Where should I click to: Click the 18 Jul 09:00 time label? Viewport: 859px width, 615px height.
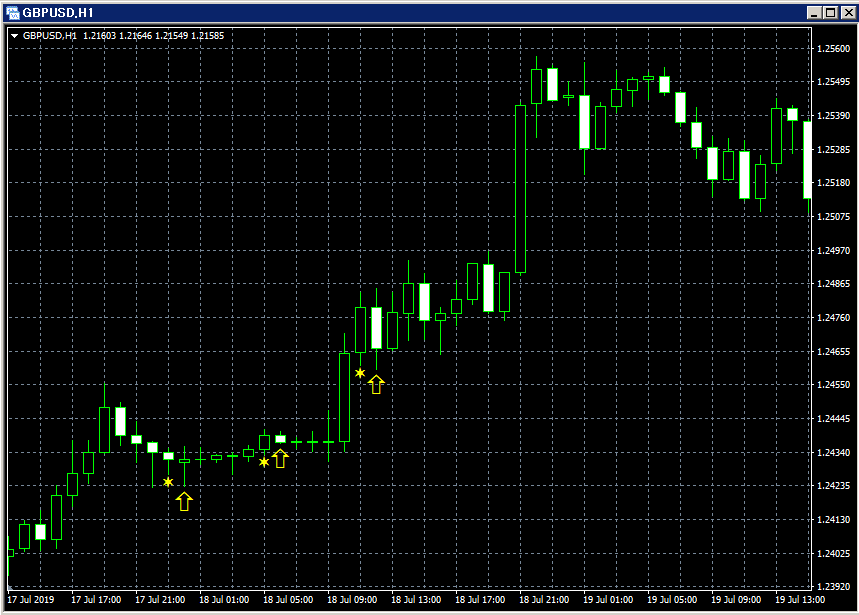pos(352,600)
